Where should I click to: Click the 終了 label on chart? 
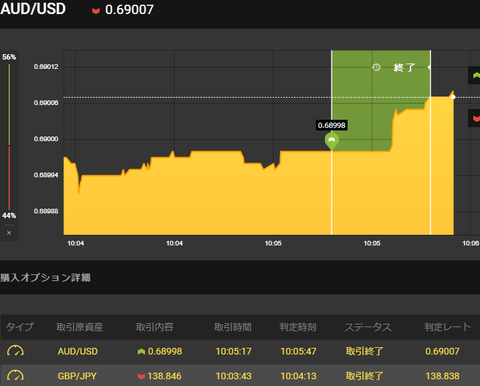[404, 68]
